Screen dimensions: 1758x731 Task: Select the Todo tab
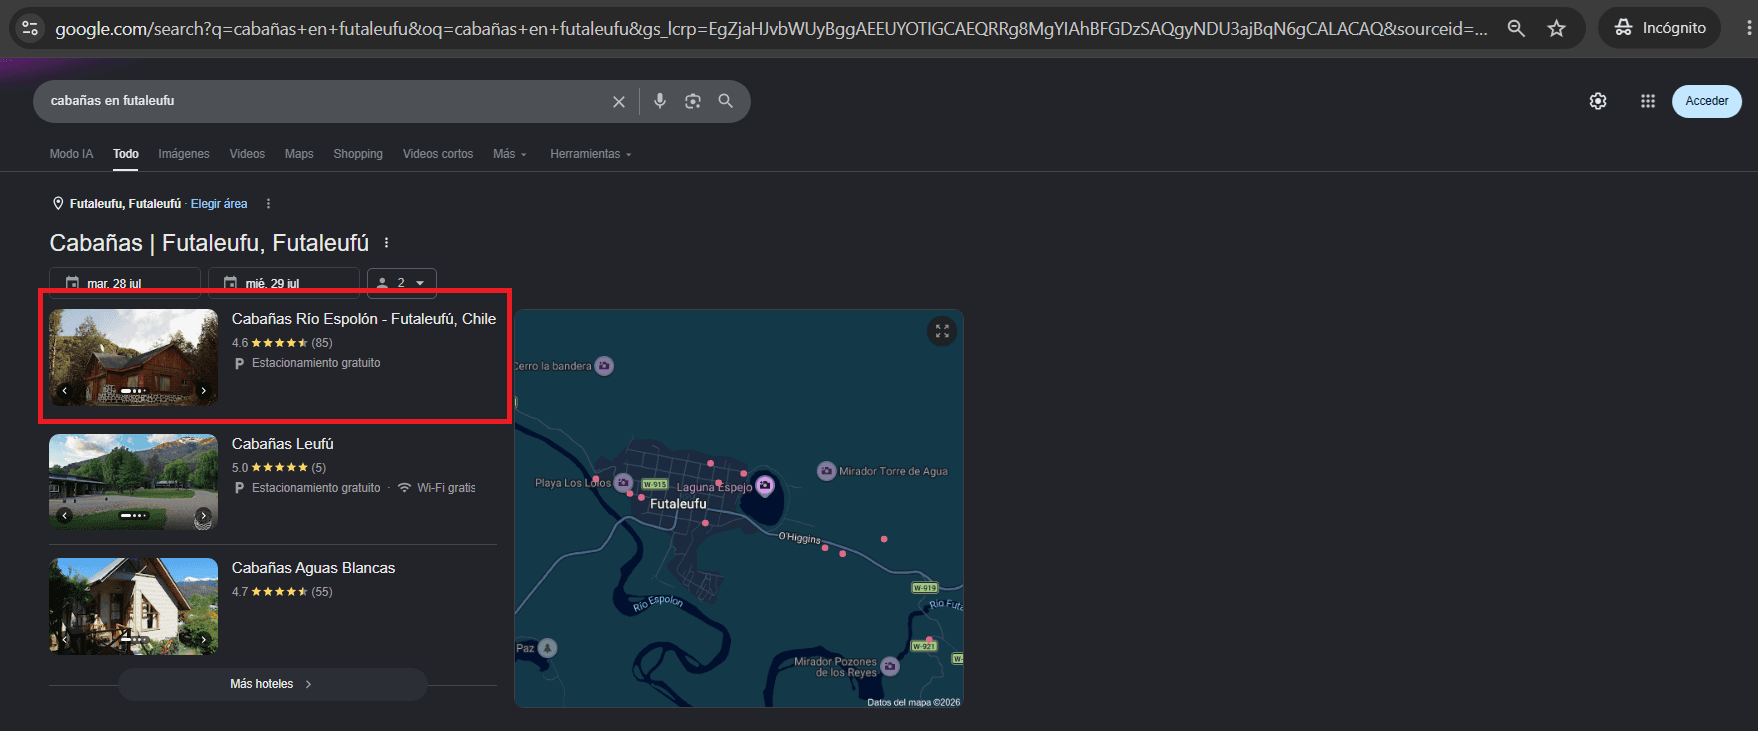point(126,154)
